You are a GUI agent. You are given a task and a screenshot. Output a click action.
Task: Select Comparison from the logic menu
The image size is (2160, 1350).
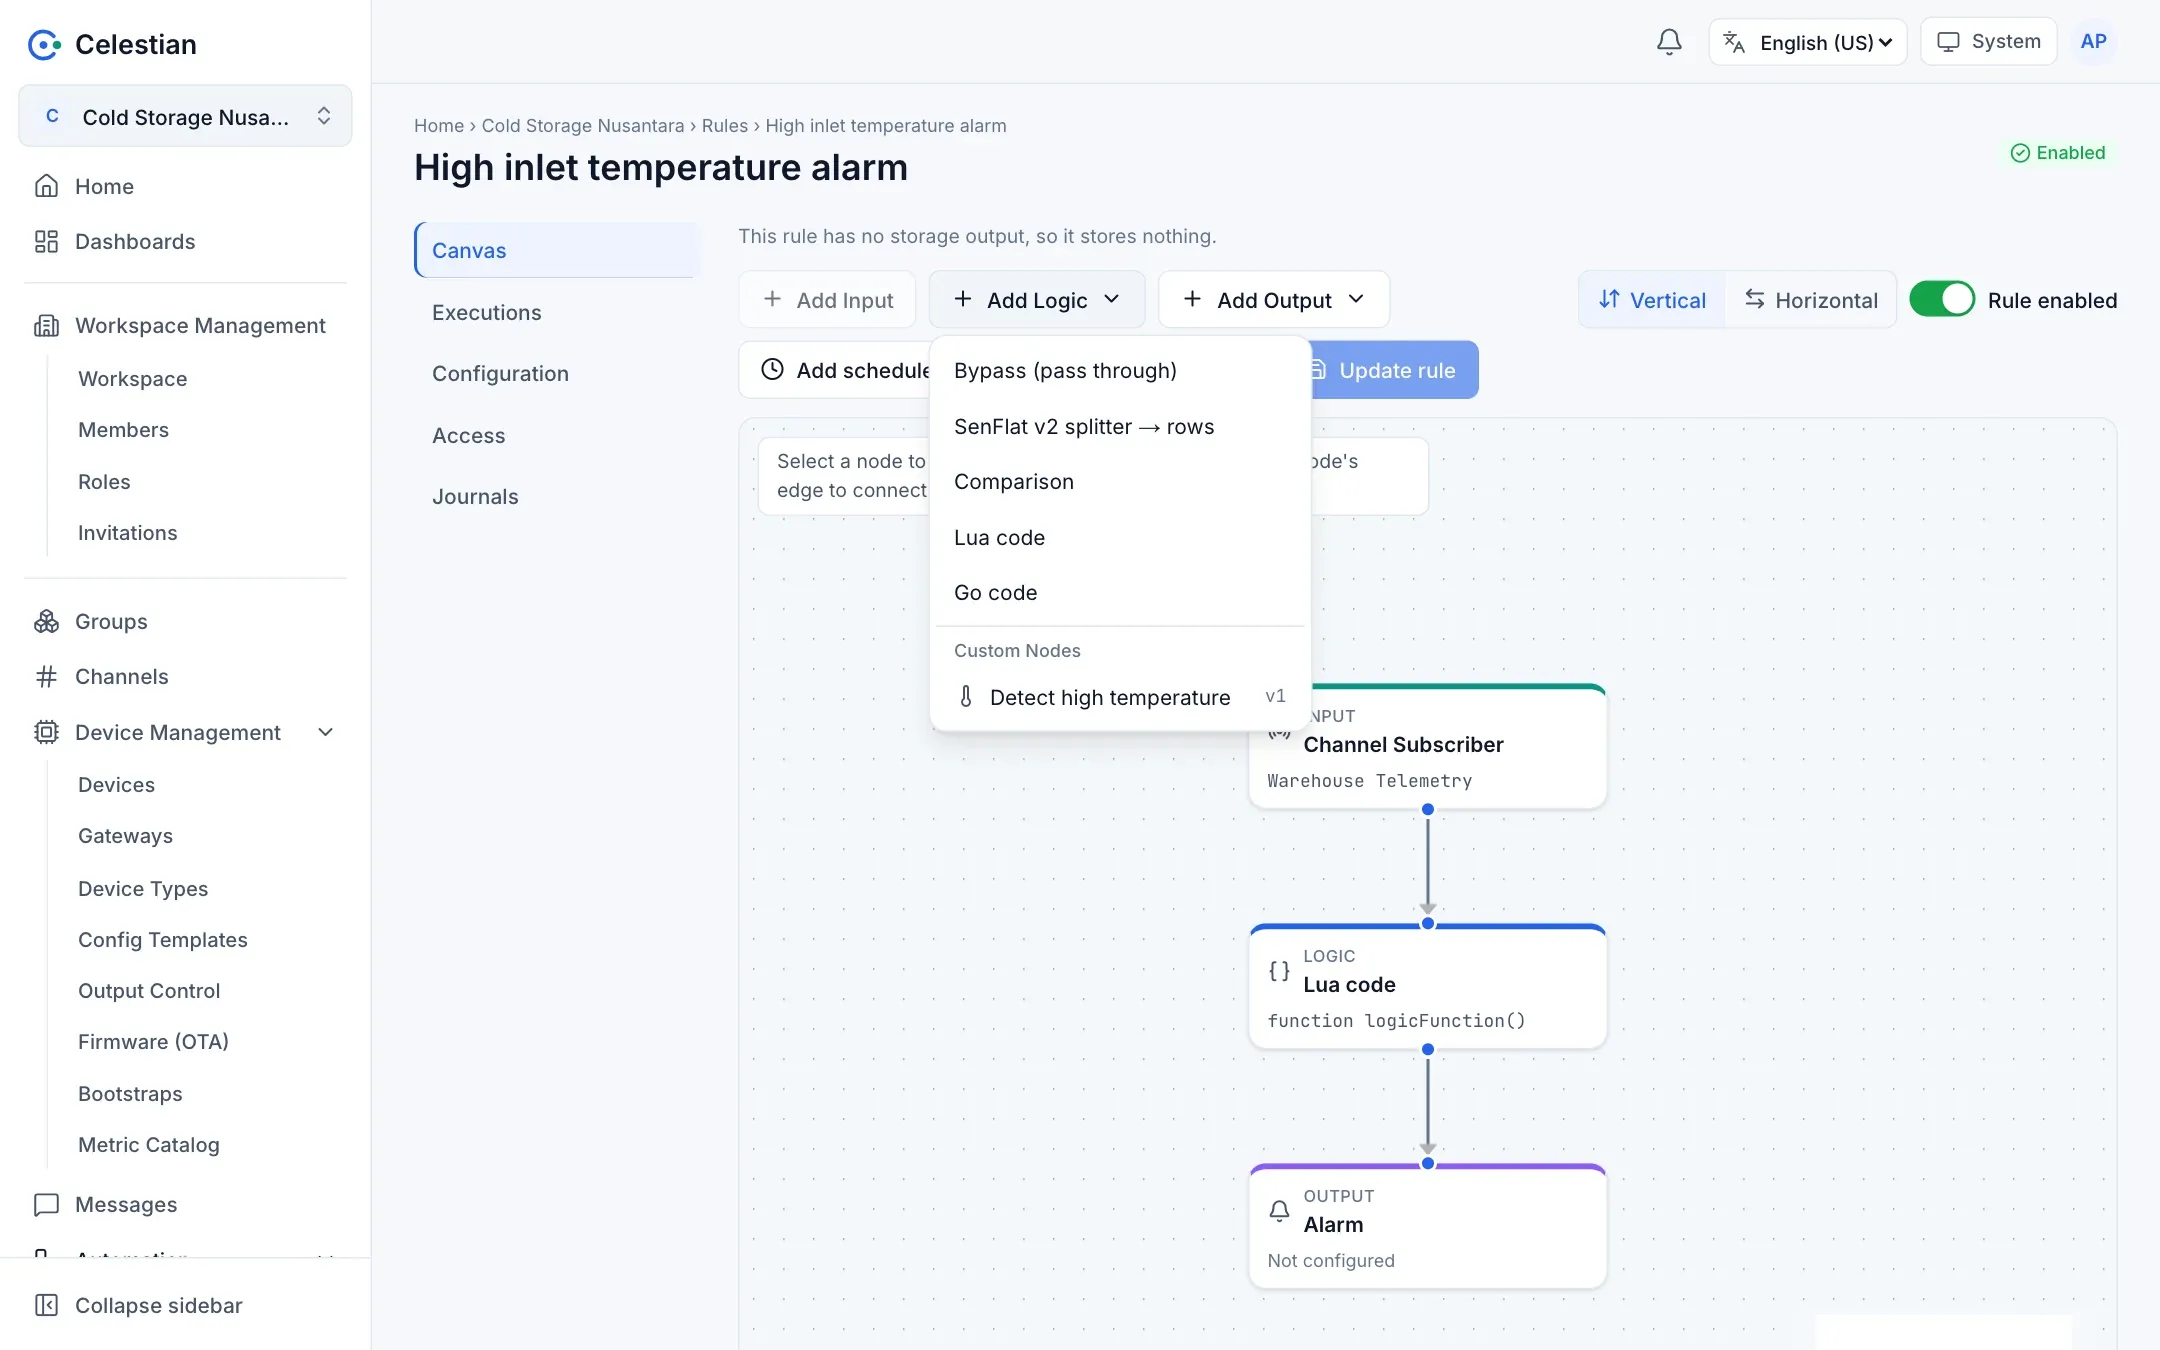[1120, 481]
